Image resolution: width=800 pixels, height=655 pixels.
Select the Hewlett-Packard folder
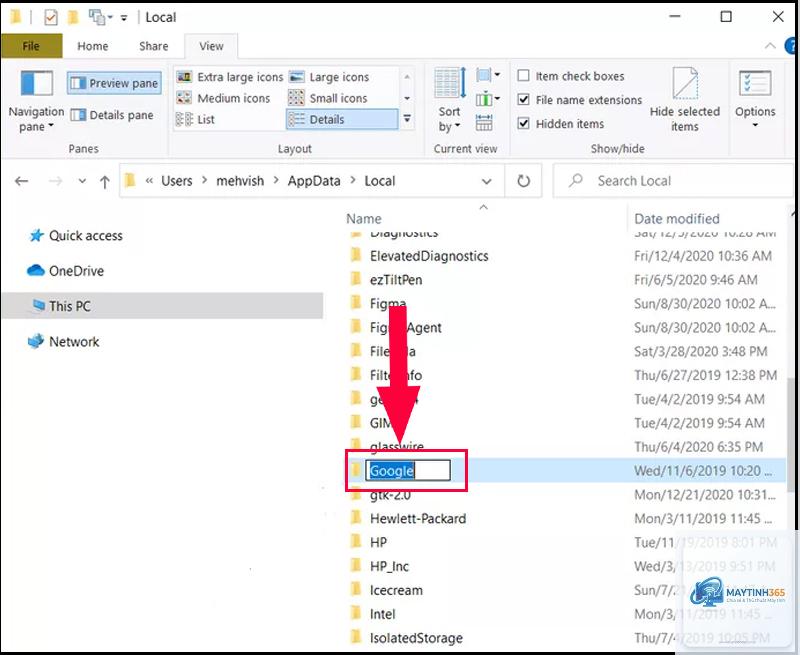(418, 518)
